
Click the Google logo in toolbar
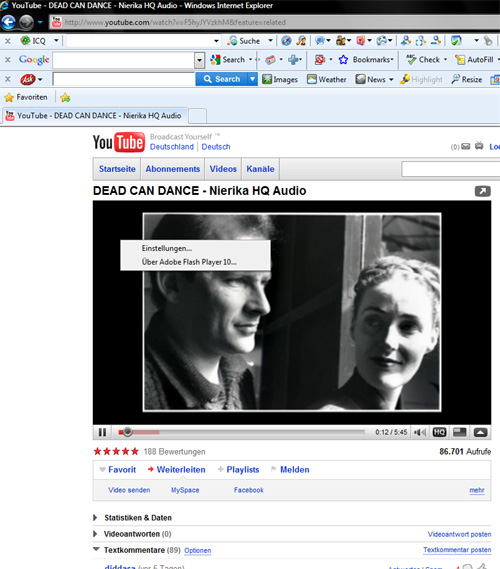coord(34,60)
